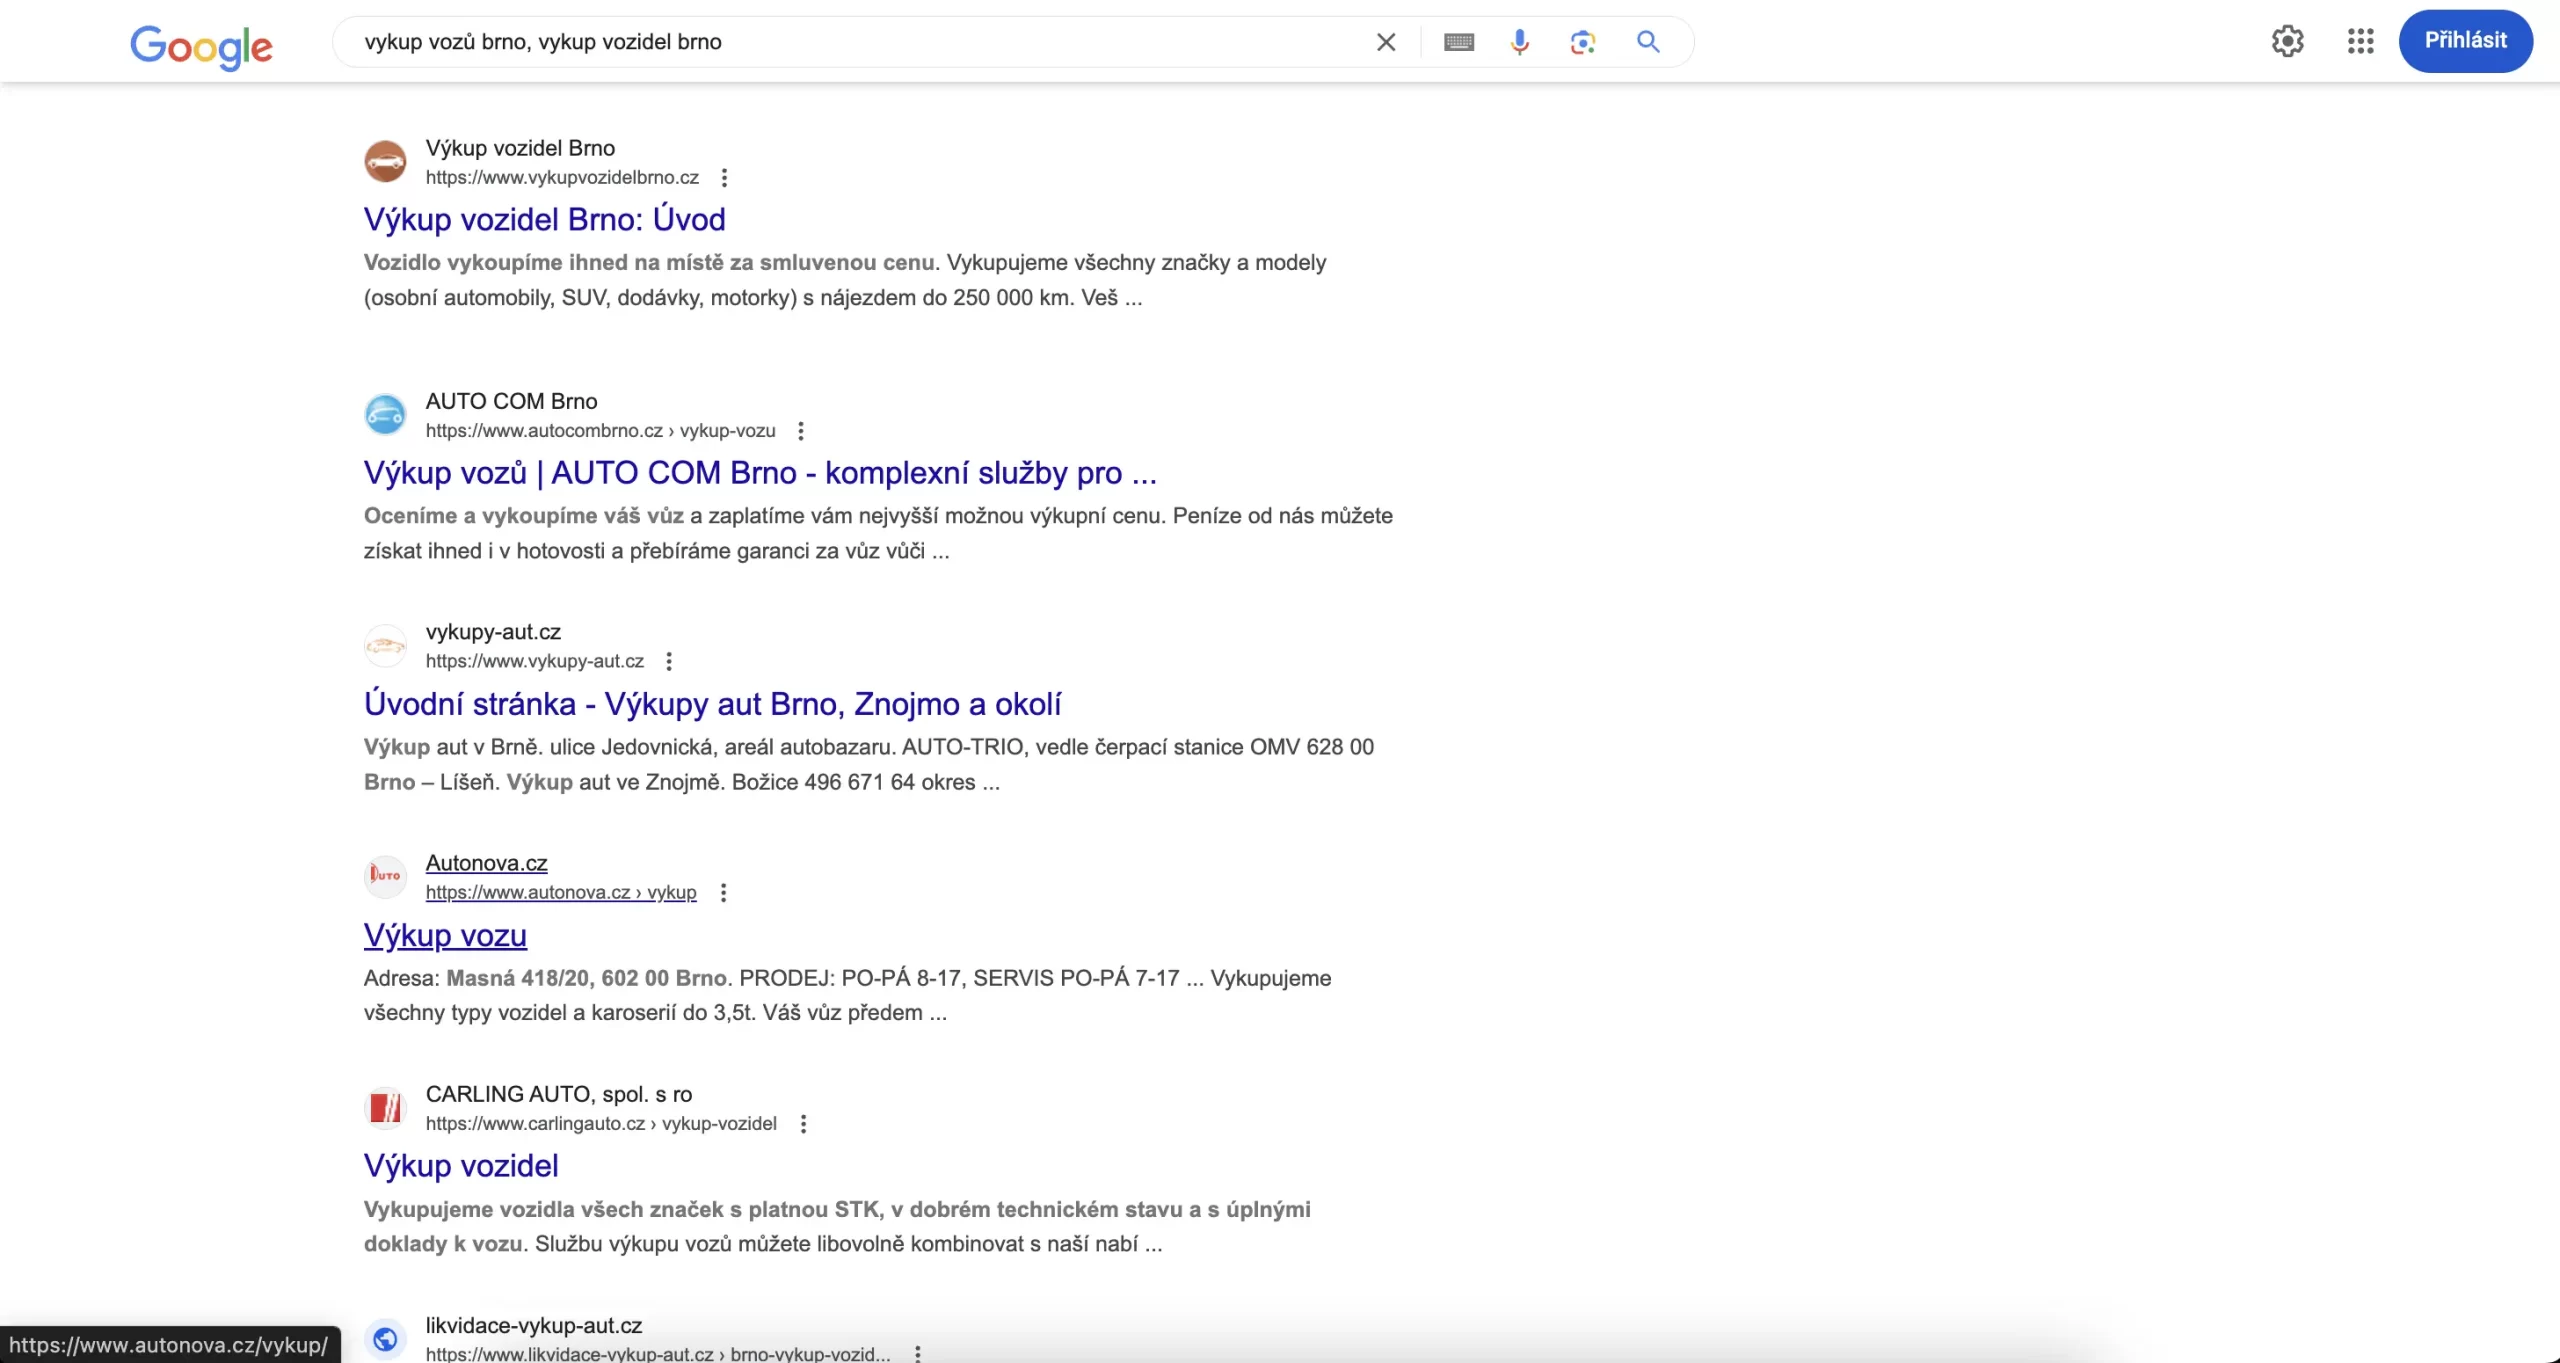
Task: Open the Google apps grid
Action: tap(2360, 41)
